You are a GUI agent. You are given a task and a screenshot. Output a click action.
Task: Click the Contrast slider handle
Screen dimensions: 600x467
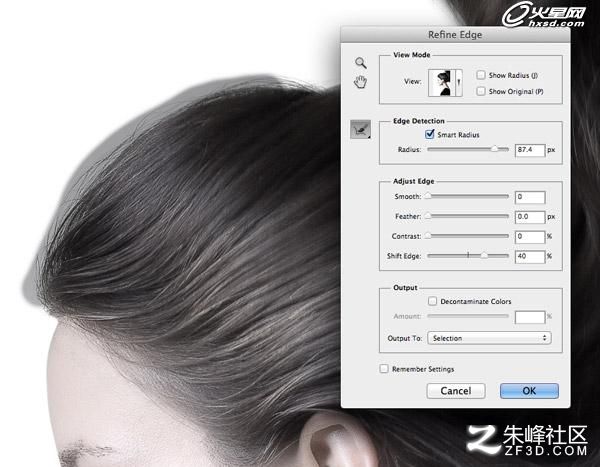tap(428, 236)
